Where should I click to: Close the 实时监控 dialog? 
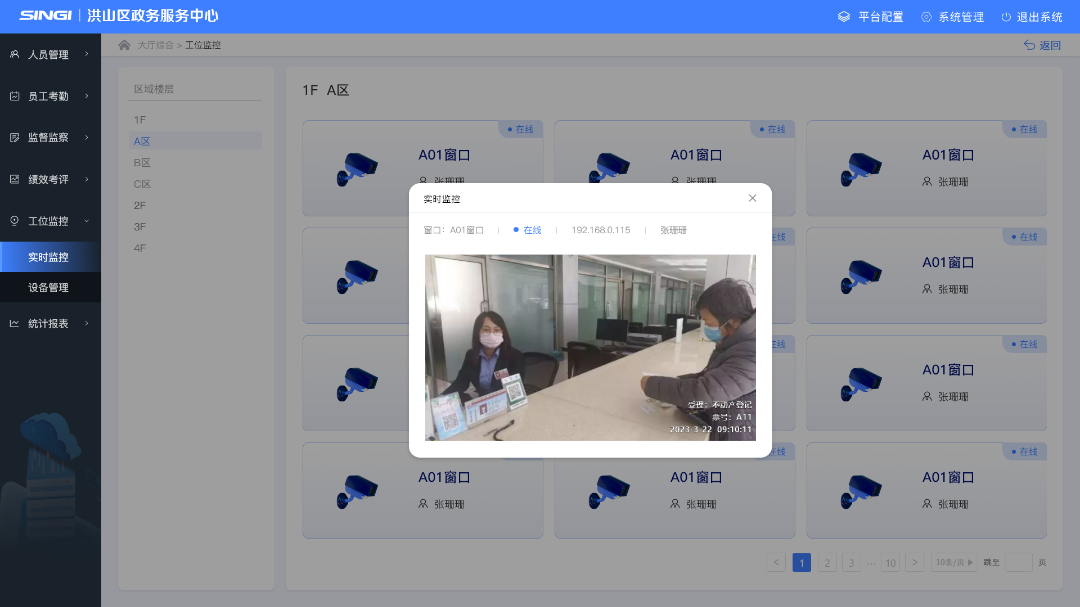click(752, 198)
